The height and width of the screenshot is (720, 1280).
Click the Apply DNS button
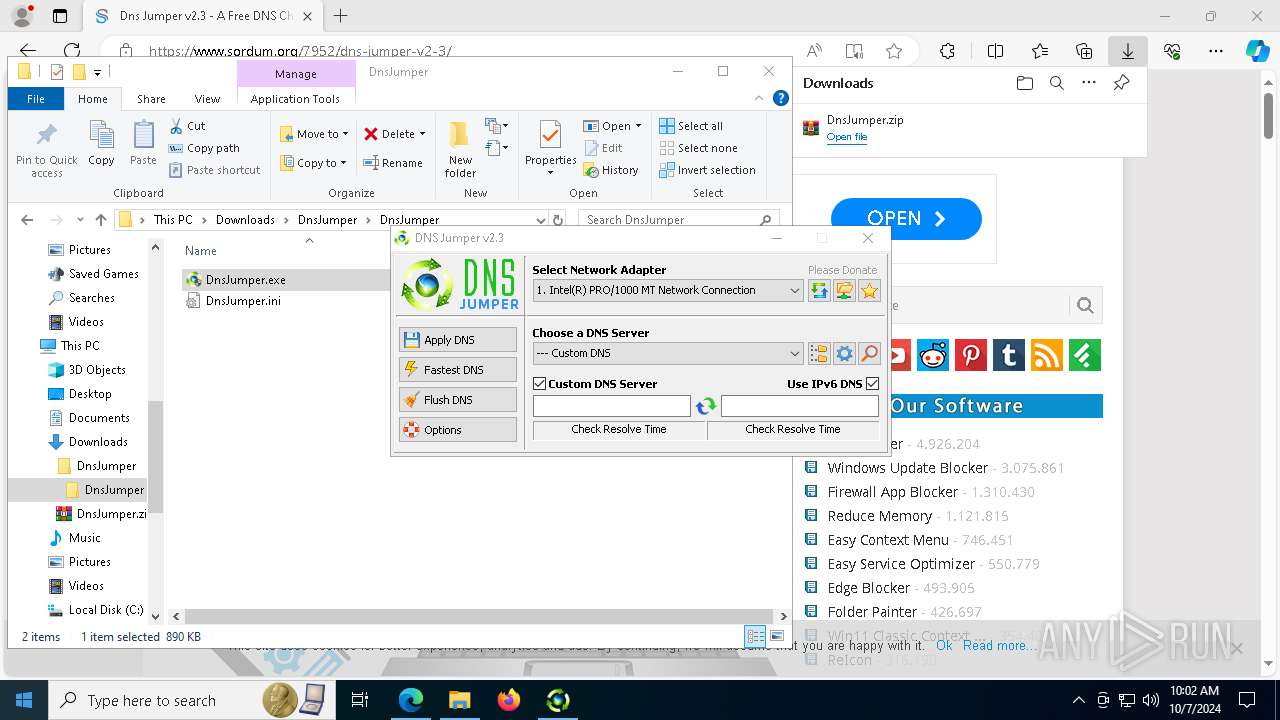click(457, 340)
